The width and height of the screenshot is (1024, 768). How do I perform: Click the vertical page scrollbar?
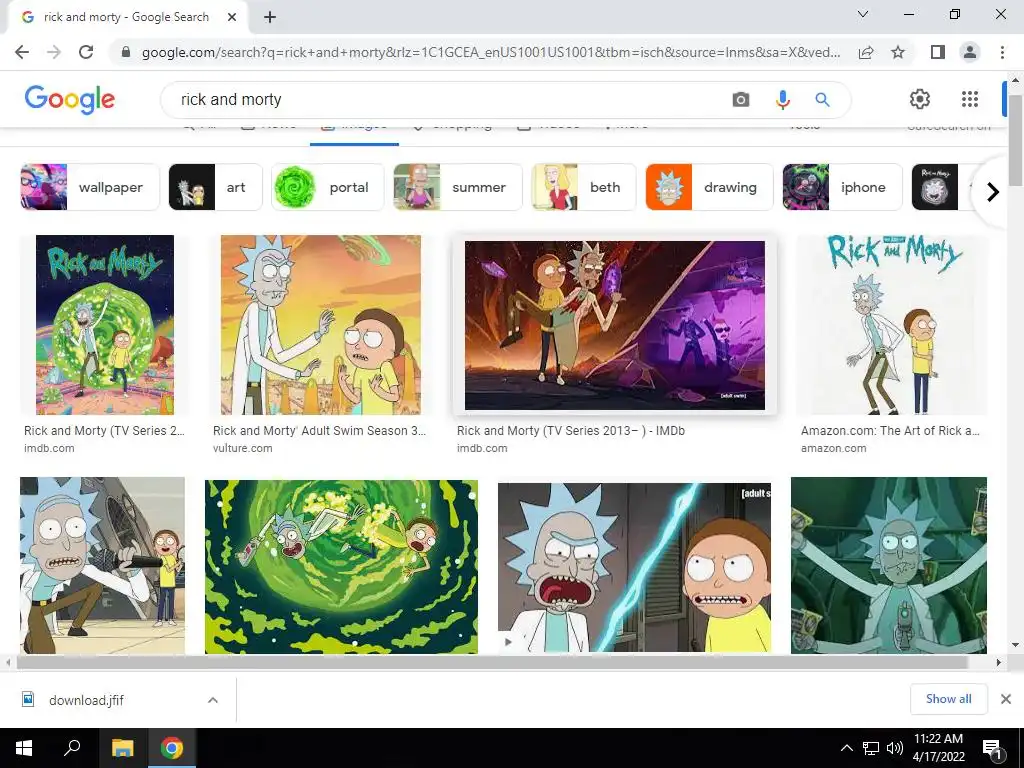point(1016,140)
